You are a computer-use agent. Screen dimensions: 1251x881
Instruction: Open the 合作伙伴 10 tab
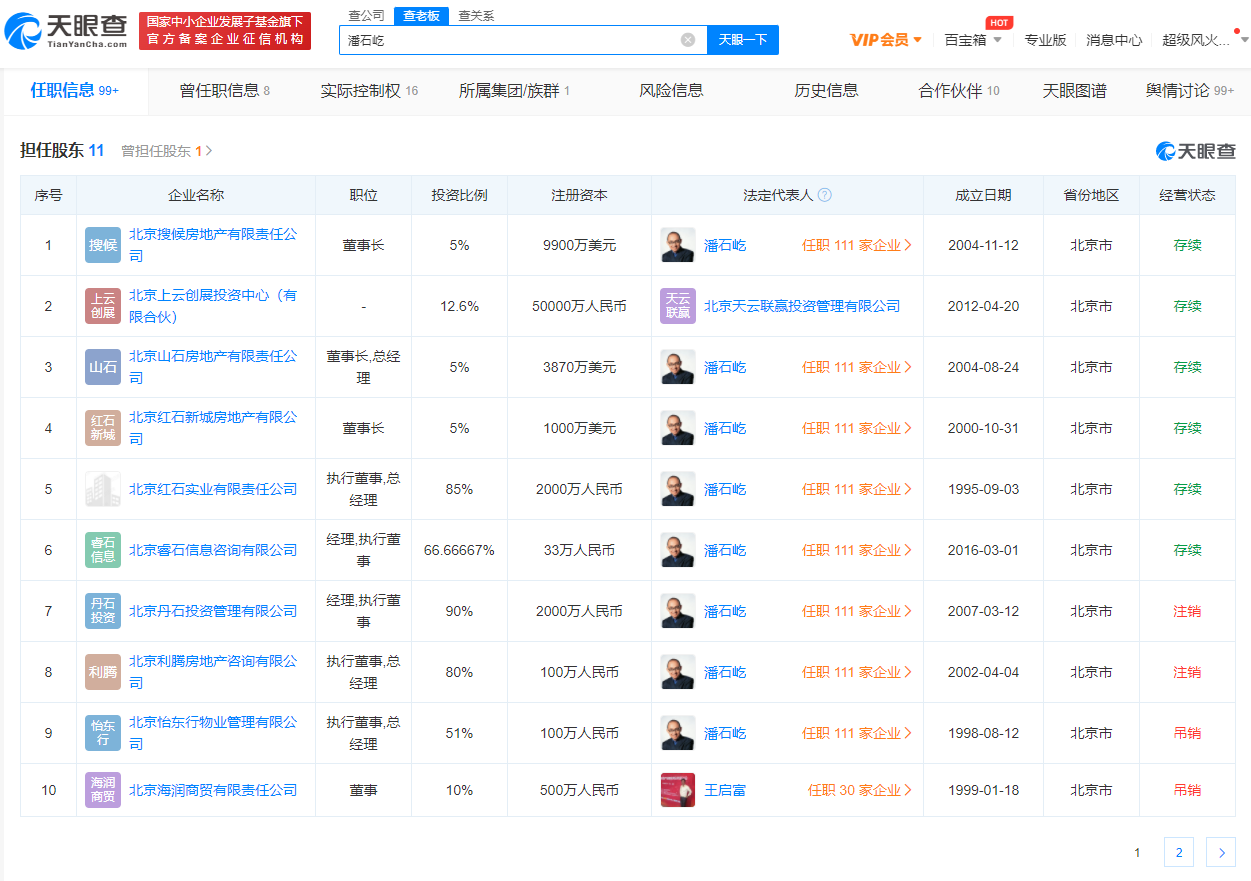(959, 91)
